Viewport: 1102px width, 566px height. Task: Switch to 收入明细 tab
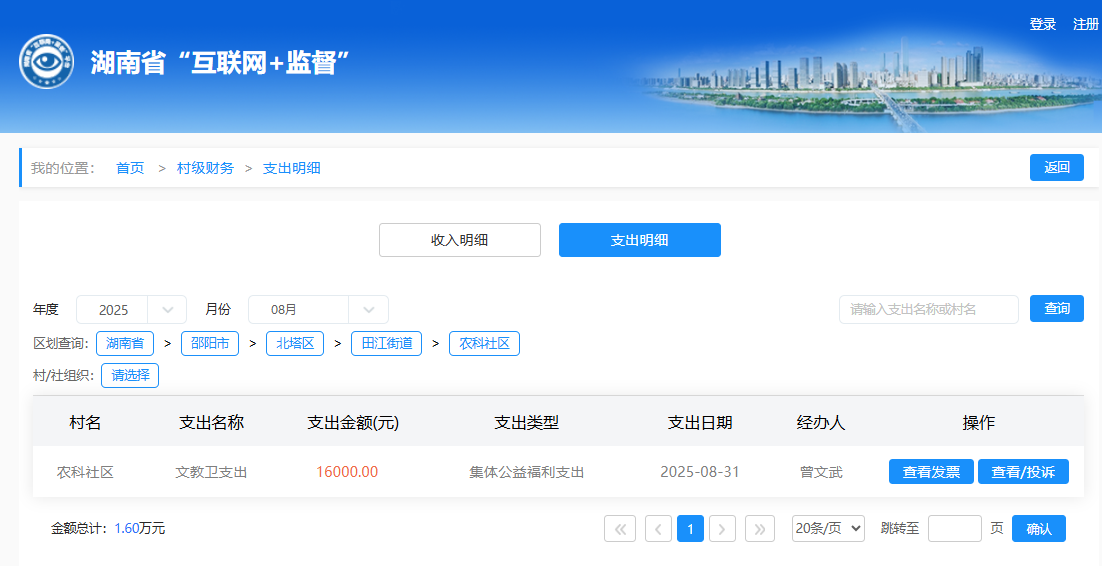point(460,240)
